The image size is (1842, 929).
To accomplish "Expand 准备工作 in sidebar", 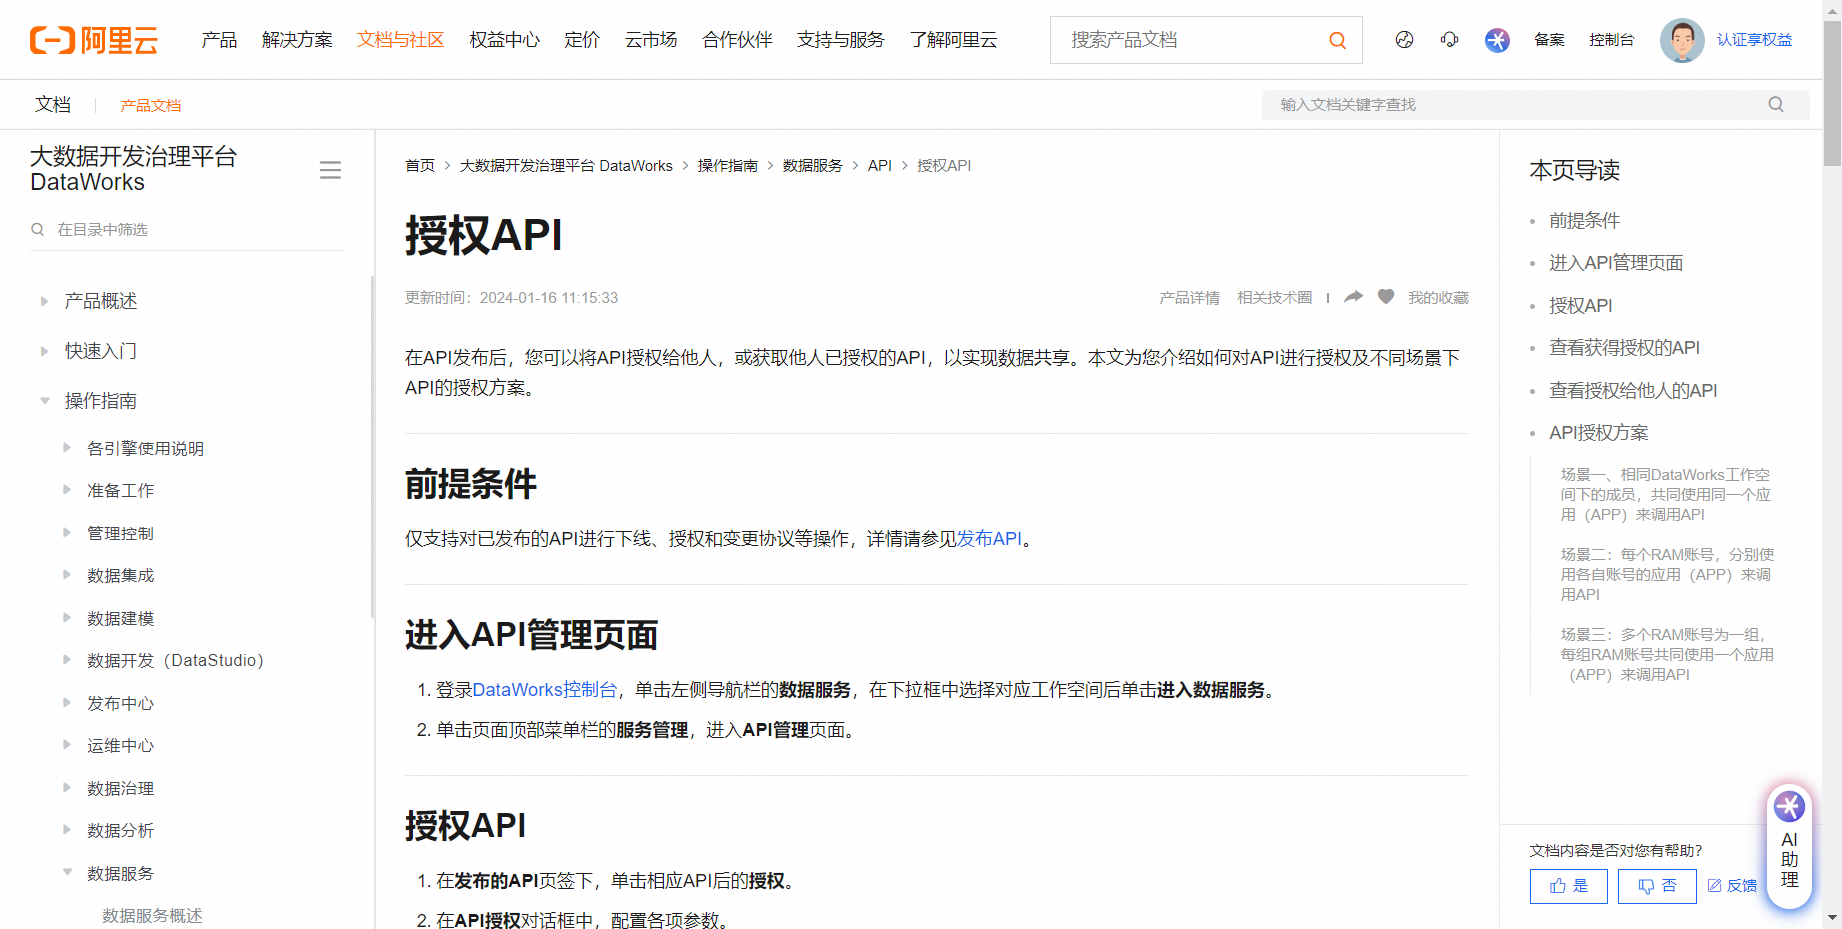I will pyautogui.click(x=67, y=490).
